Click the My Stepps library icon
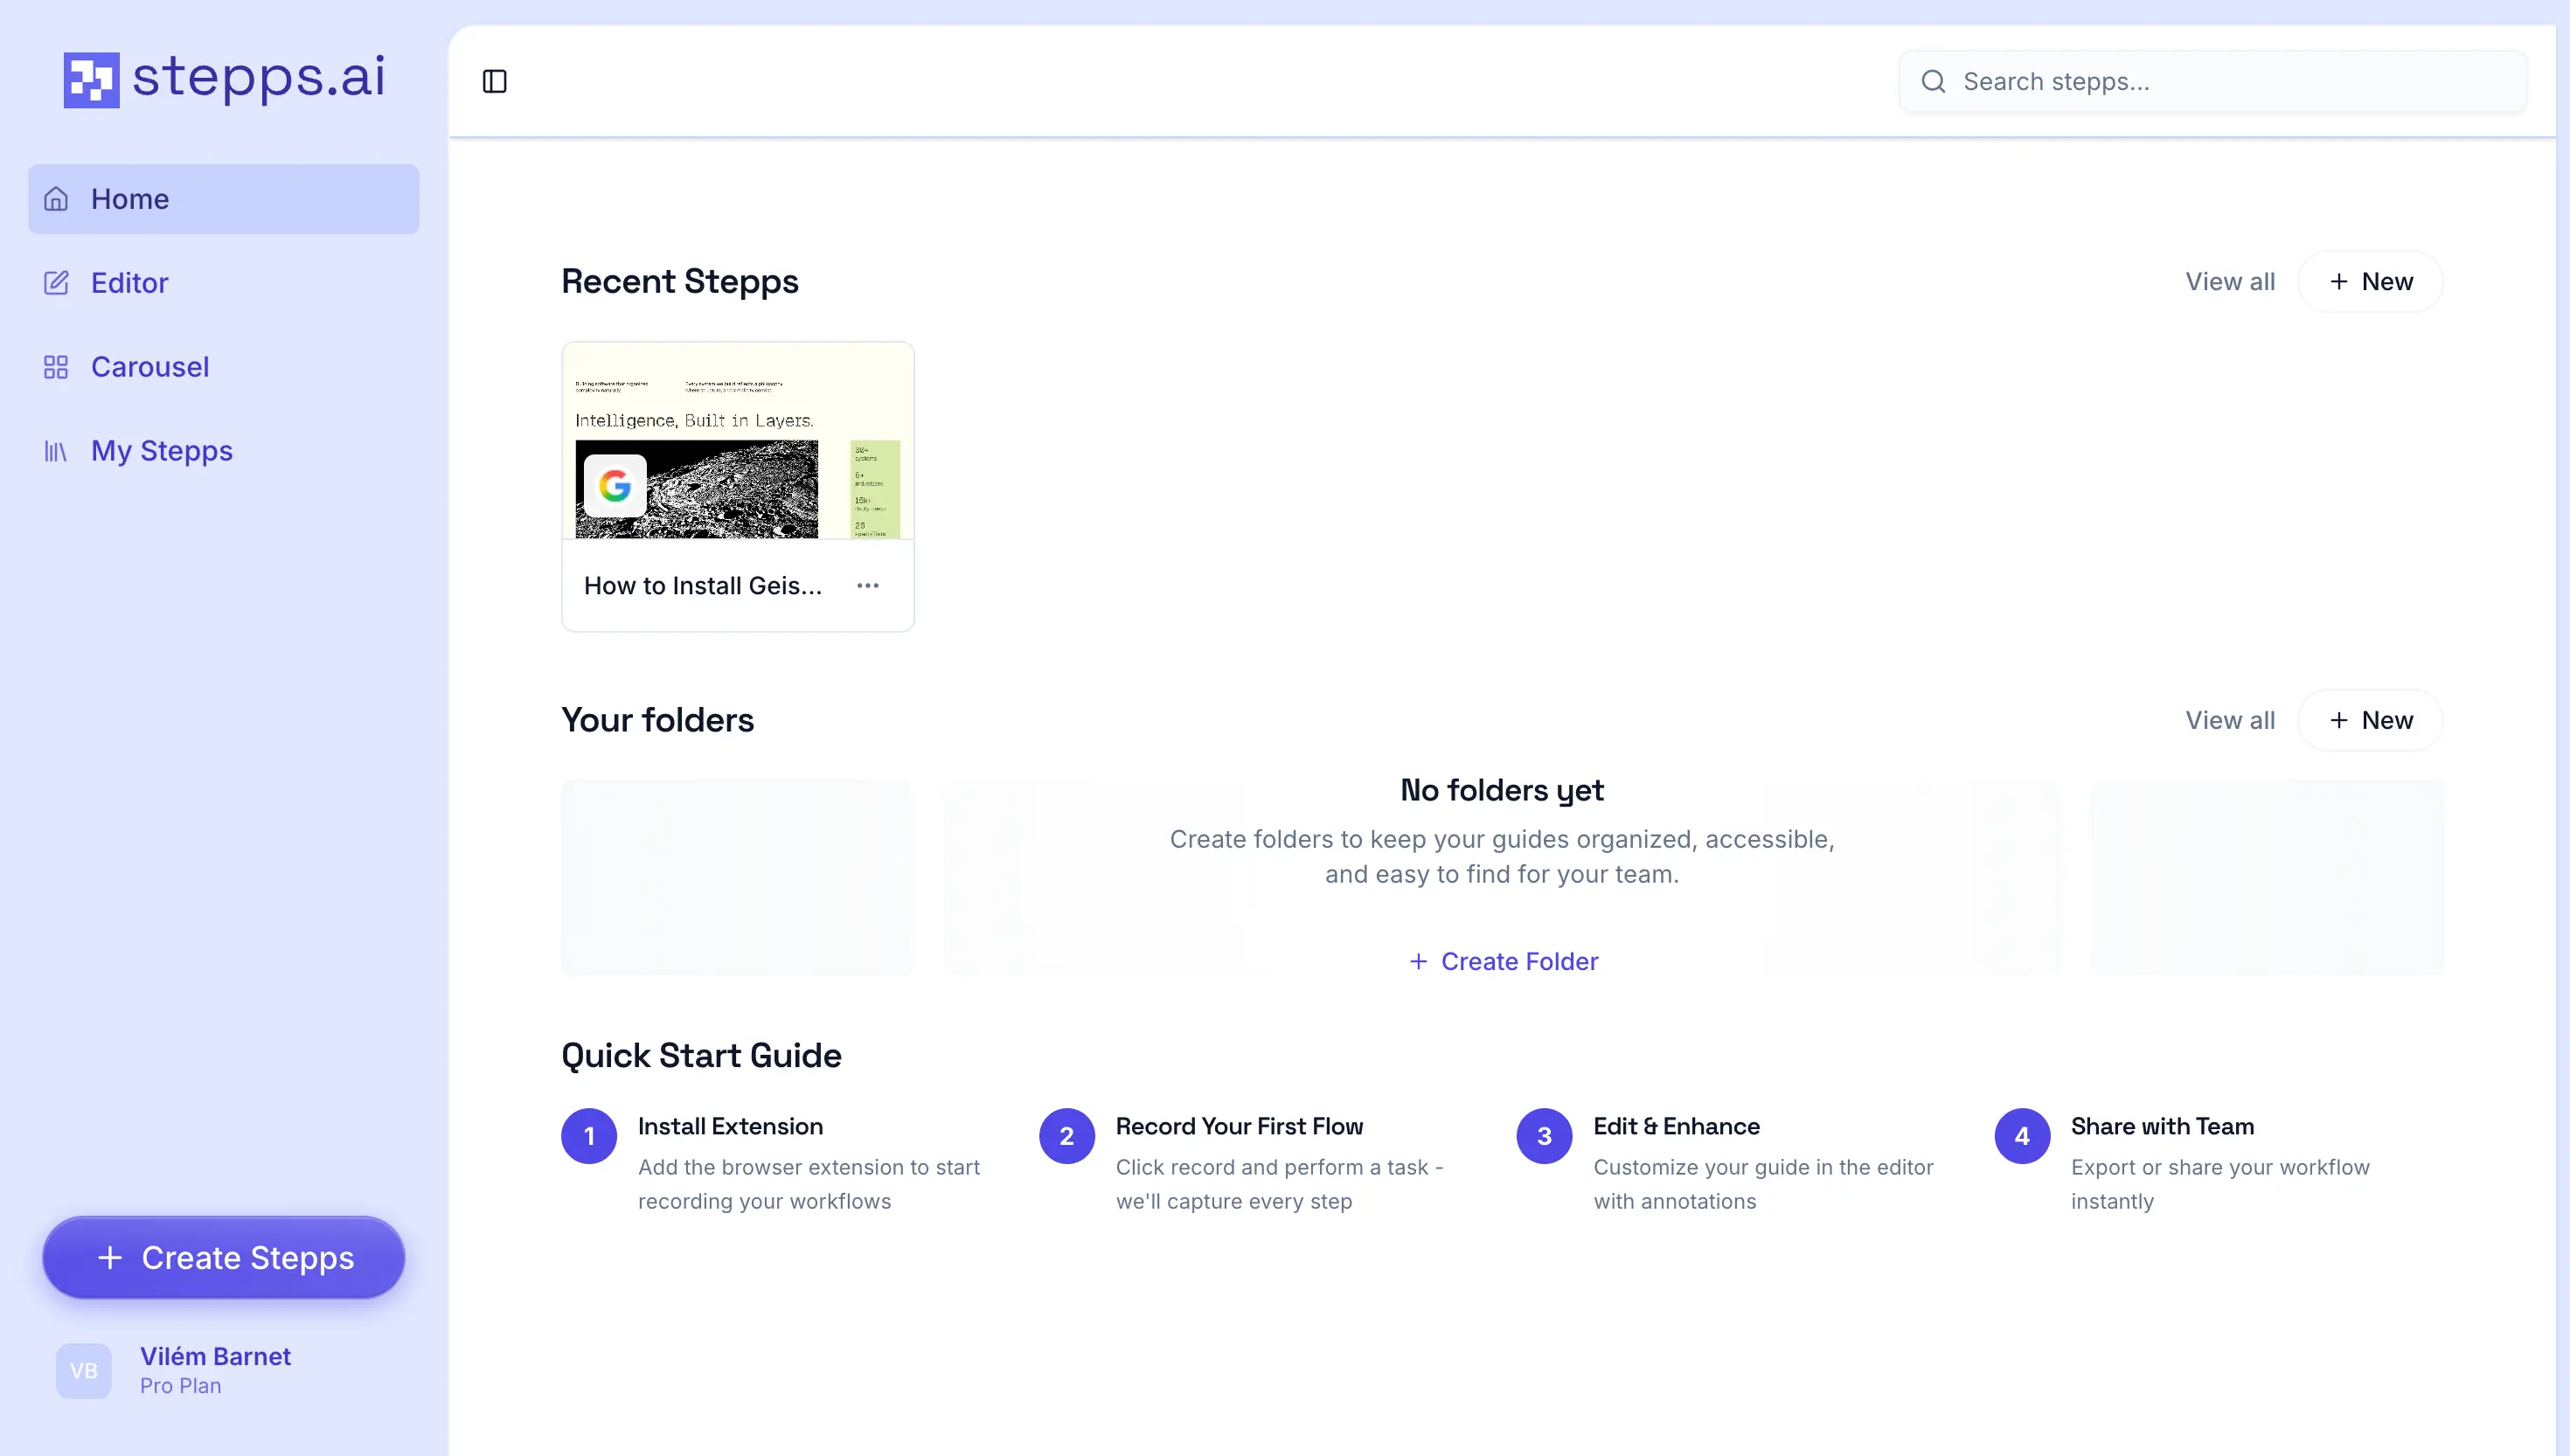 (x=56, y=451)
